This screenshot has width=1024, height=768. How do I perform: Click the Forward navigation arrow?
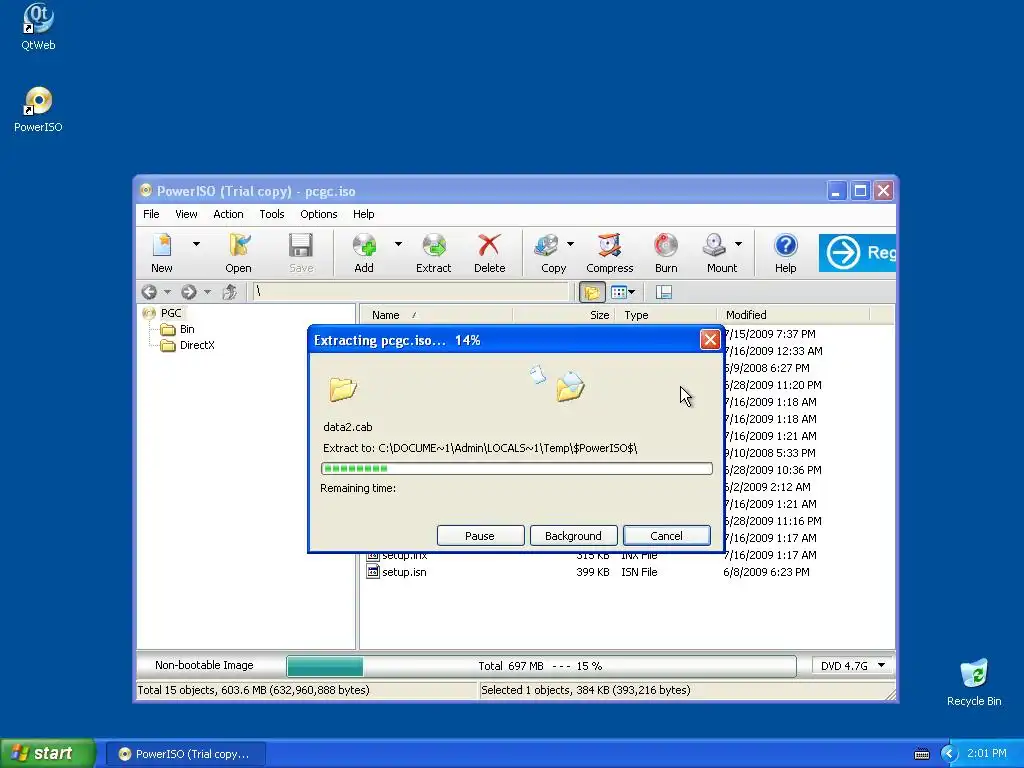point(189,292)
